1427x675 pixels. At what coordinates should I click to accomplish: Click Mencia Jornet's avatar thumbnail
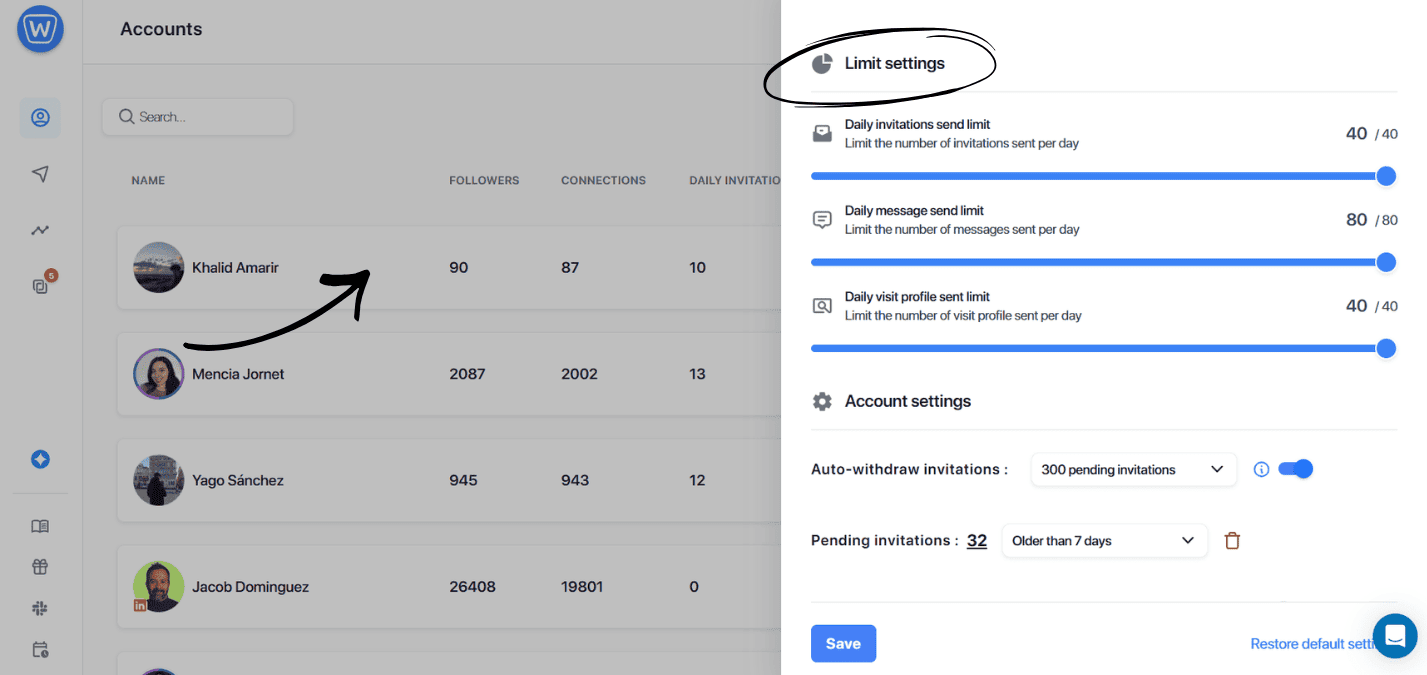coord(159,374)
